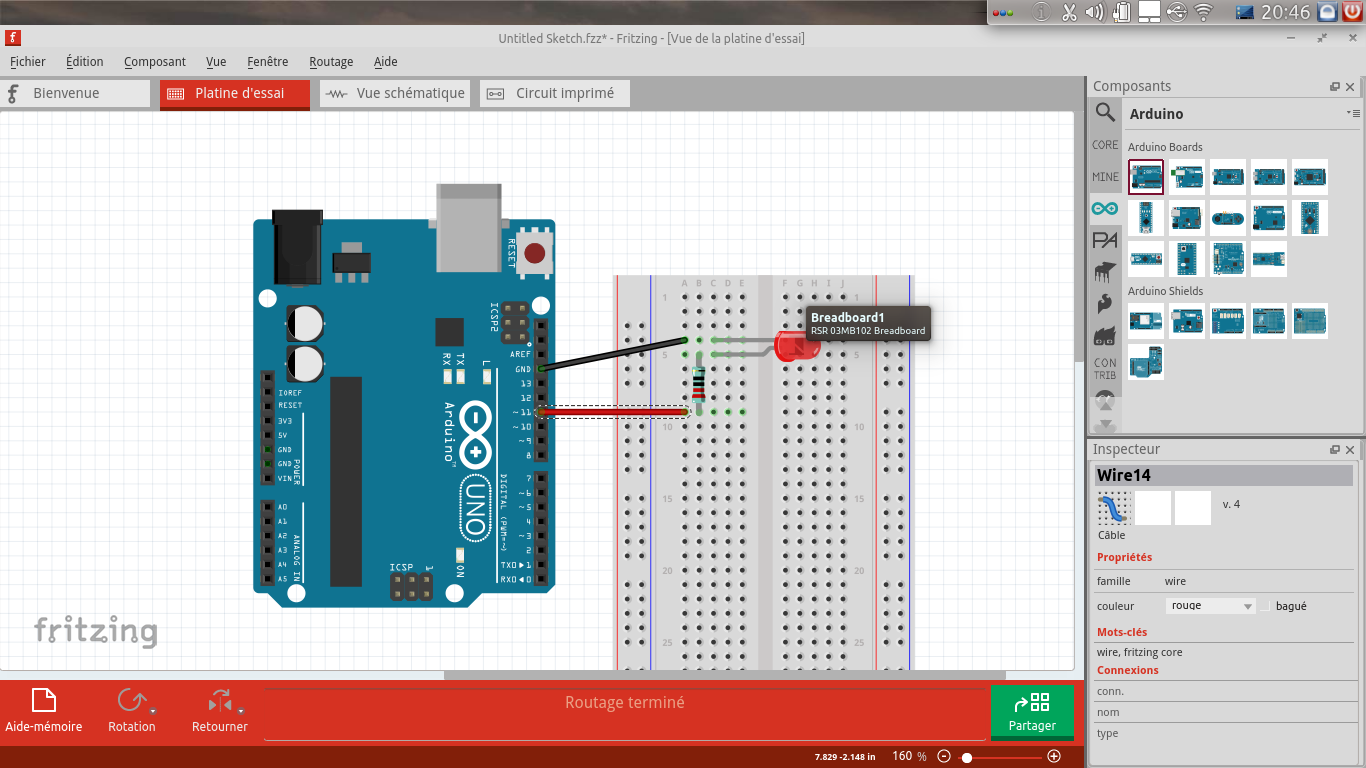Open the Aide menu

tap(386, 61)
